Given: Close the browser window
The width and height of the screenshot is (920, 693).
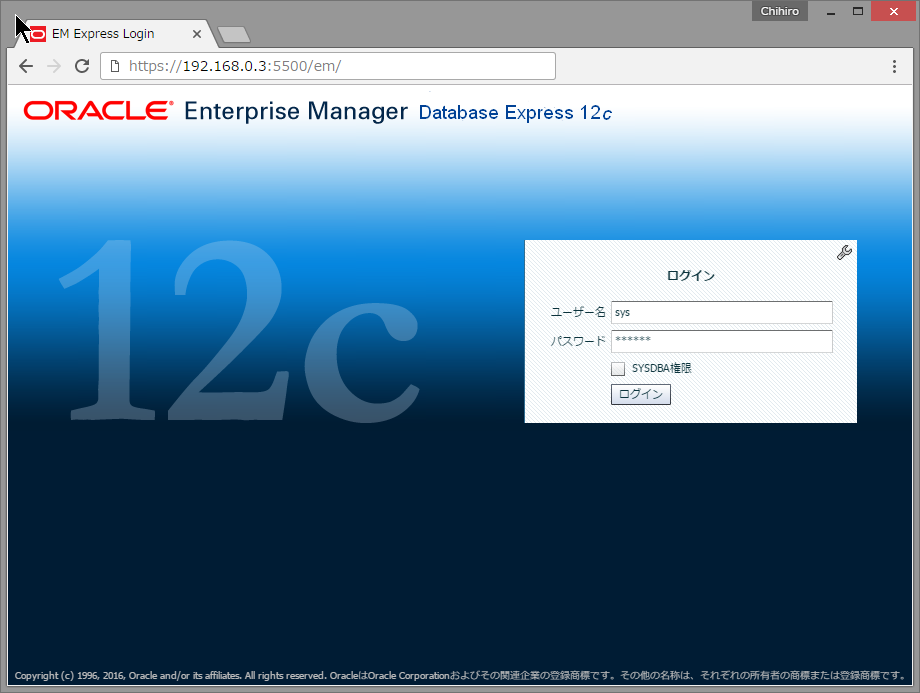Looking at the screenshot, I should click(x=894, y=11).
